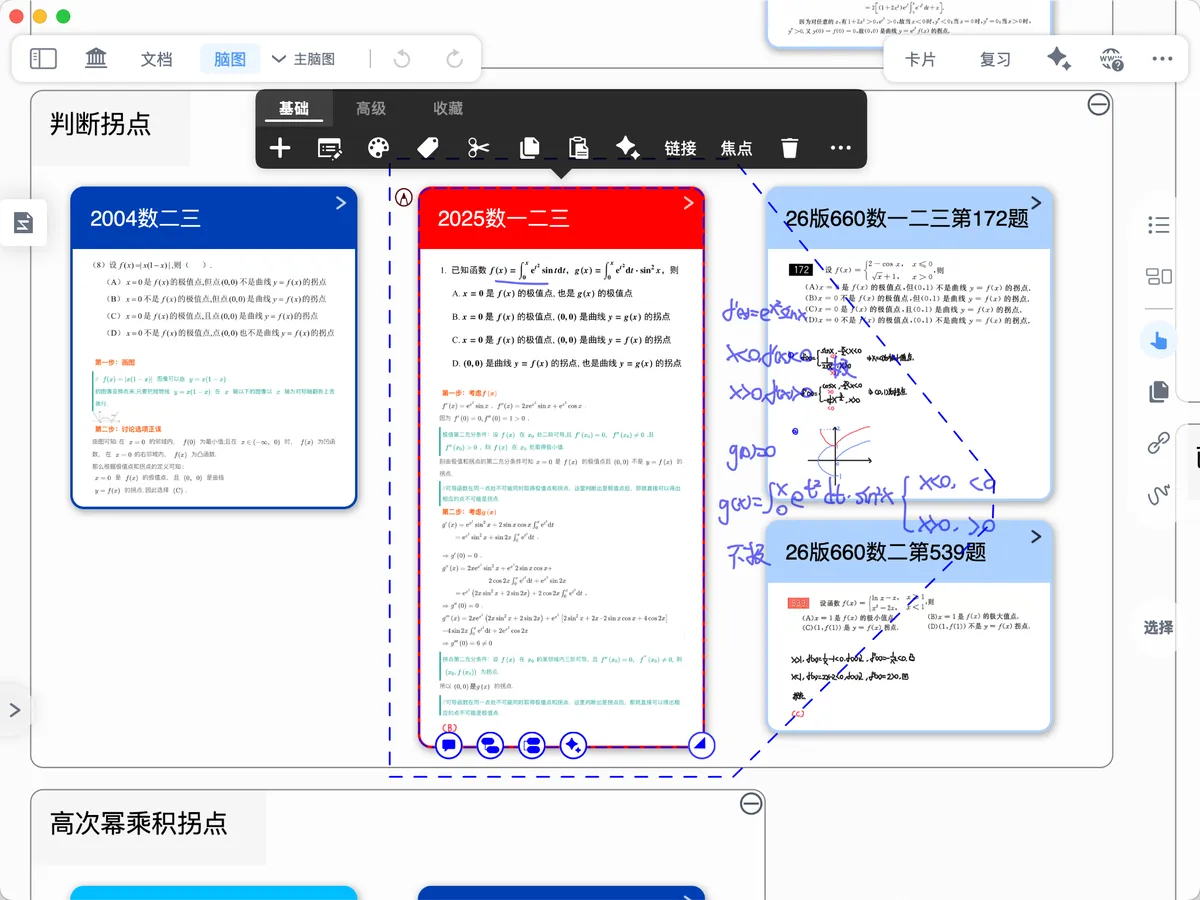Click the 2025数一二三 red card header

pyautogui.click(x=561, y=218)
